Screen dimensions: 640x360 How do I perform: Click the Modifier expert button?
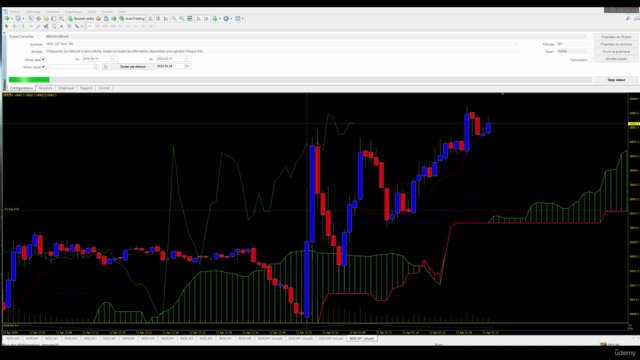616,59
